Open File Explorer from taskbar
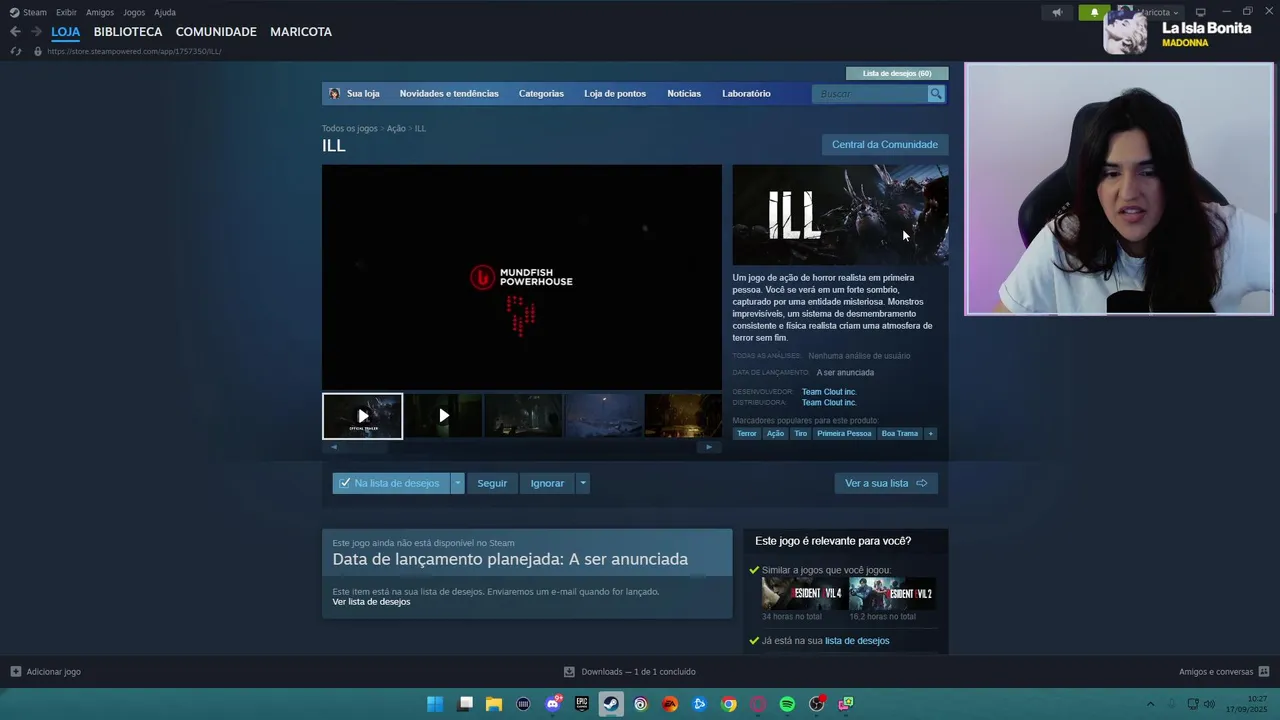Screen dimensions: 1280x720 click(494, 704)
